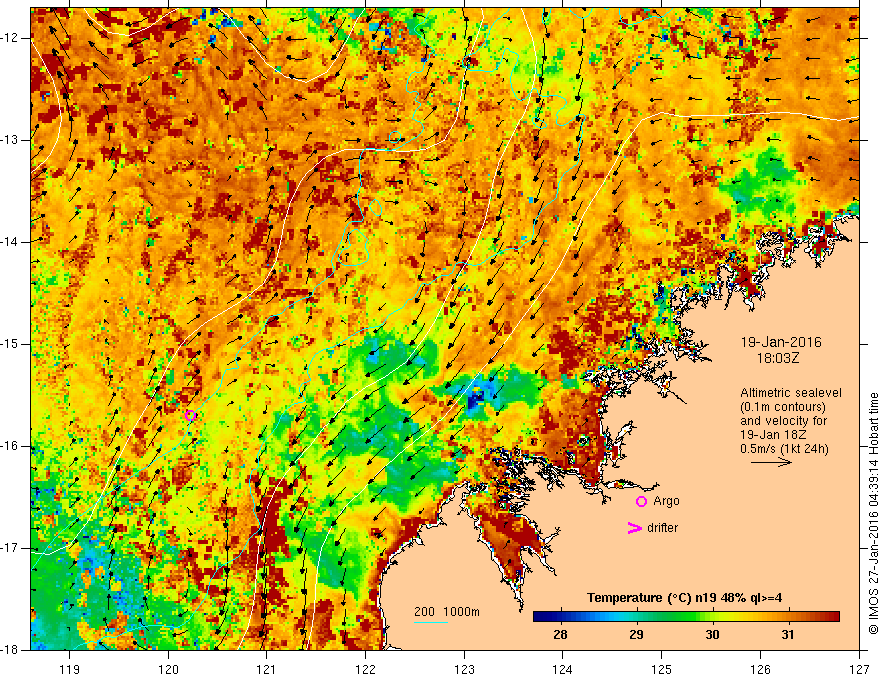Click the Temperature (°C) n19 title

click(684, 598)
